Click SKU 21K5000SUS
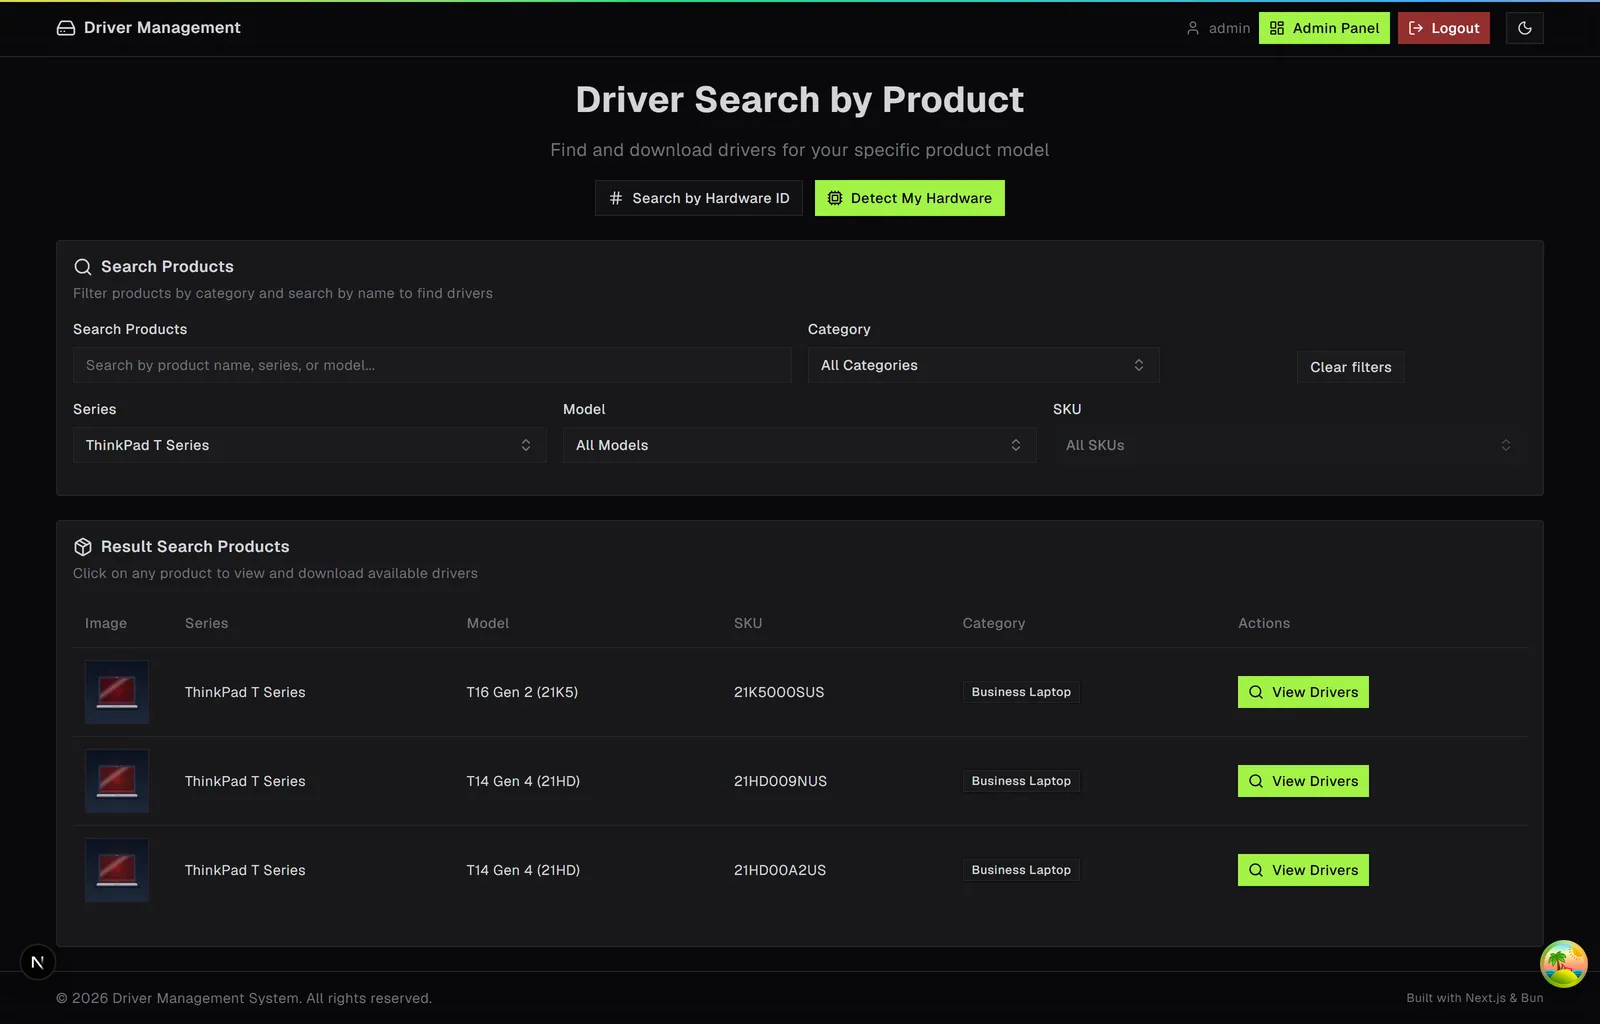 coord(779,692)
